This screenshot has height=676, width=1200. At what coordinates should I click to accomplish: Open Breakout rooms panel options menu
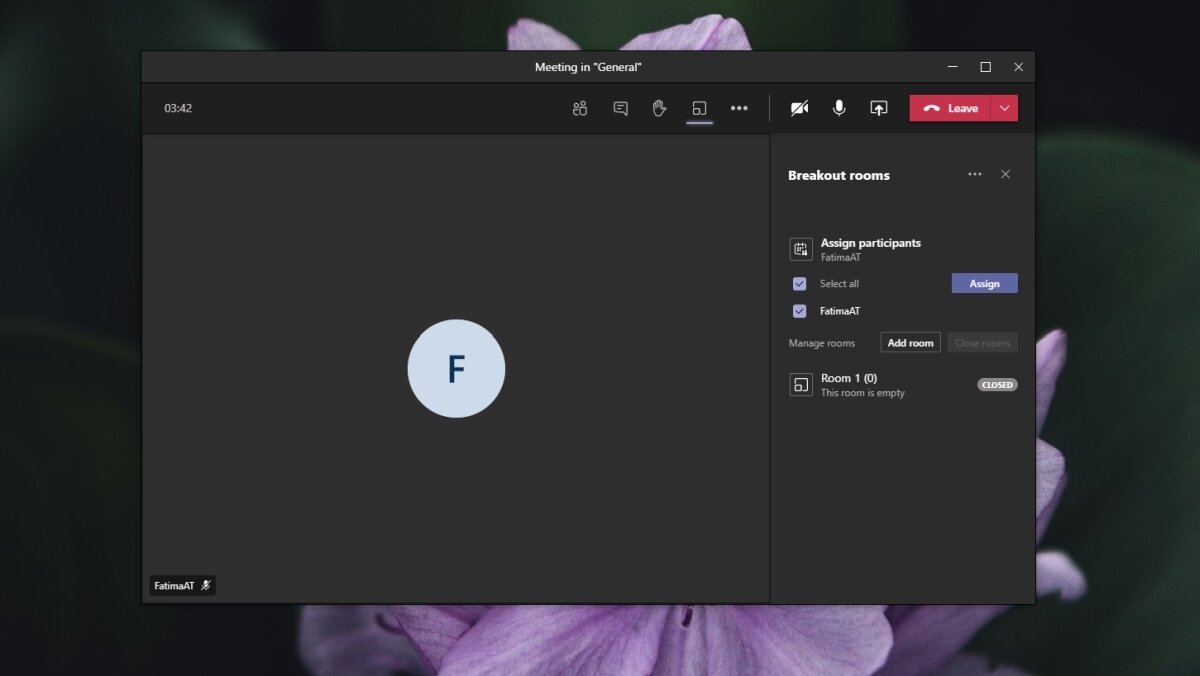click(x=975, y=174)
